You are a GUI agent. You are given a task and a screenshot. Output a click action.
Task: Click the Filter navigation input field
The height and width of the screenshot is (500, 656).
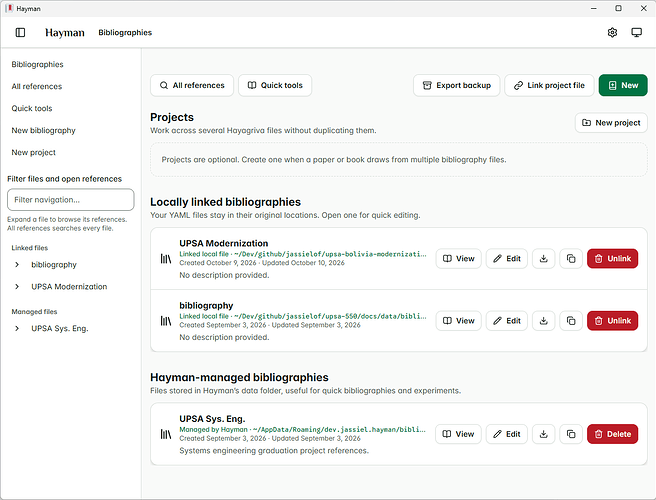pyautogui.click(x=71, y=200)
